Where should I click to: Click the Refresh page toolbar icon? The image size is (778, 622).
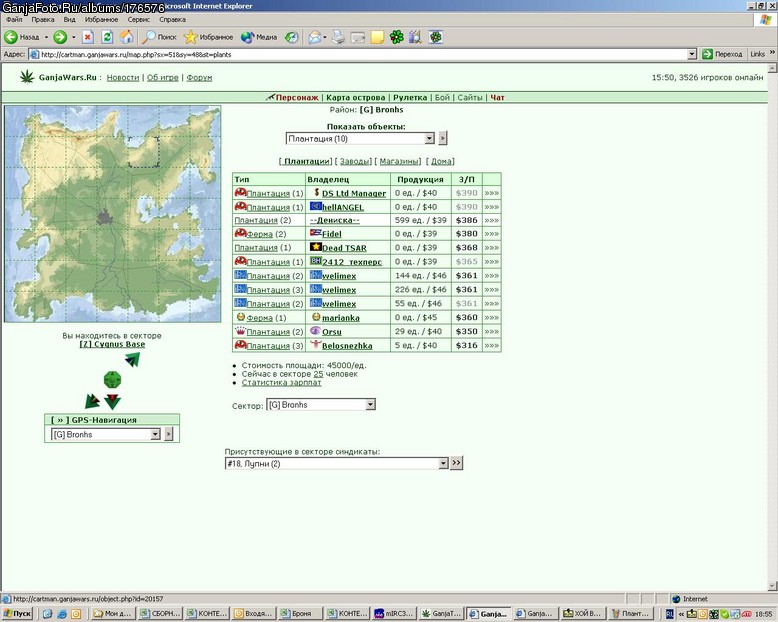click(x=107, y=37)
